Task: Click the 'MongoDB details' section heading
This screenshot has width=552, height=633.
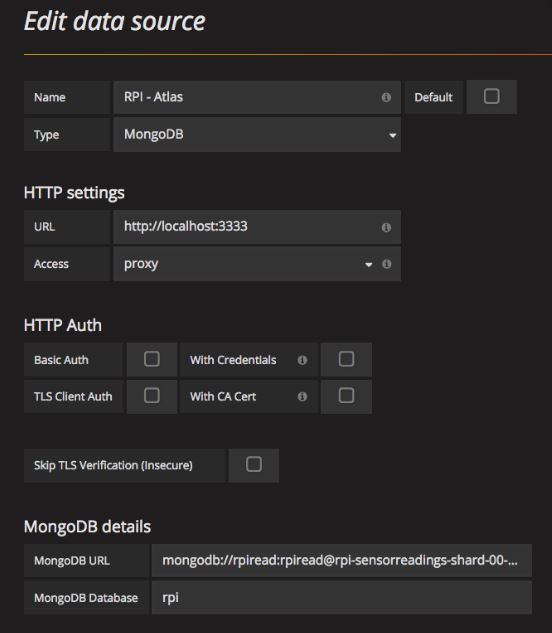Action: (x=87, y=527)
